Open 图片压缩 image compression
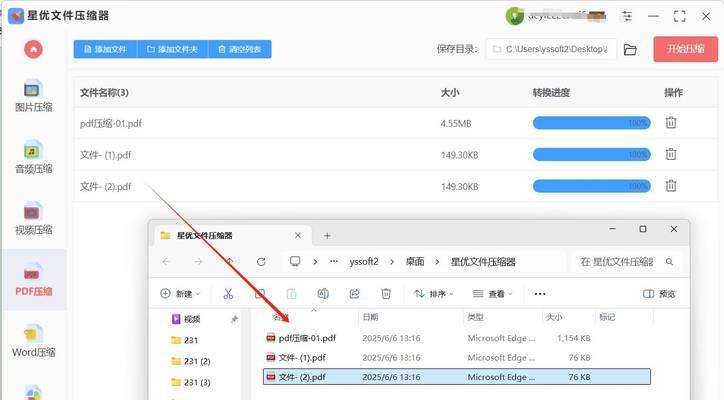 (x=33, y=97)
